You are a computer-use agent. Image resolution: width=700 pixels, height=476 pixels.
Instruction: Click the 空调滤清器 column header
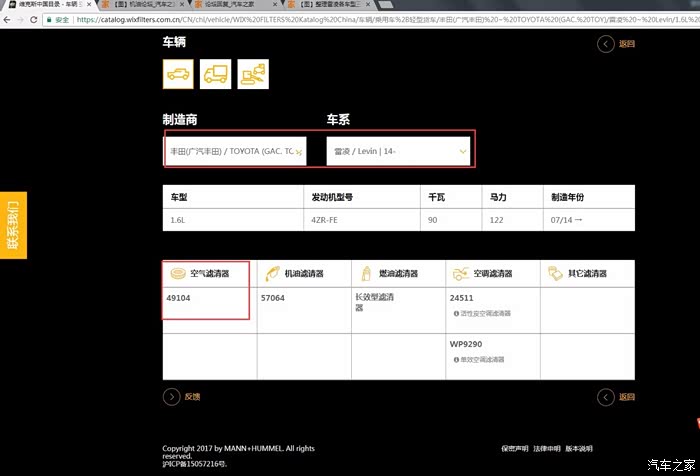[493, 273]
